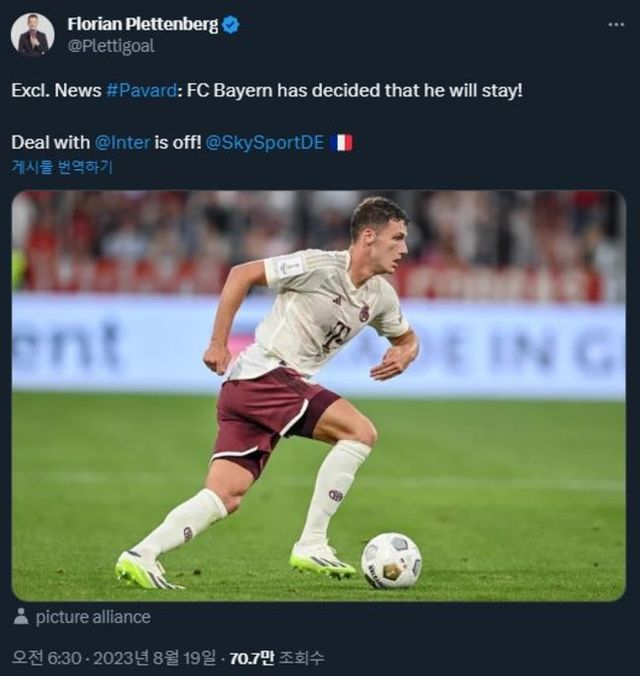This screenshot has height=676, width=640.
Task: Click the picture alliance credit text
Action: (93, 617)
